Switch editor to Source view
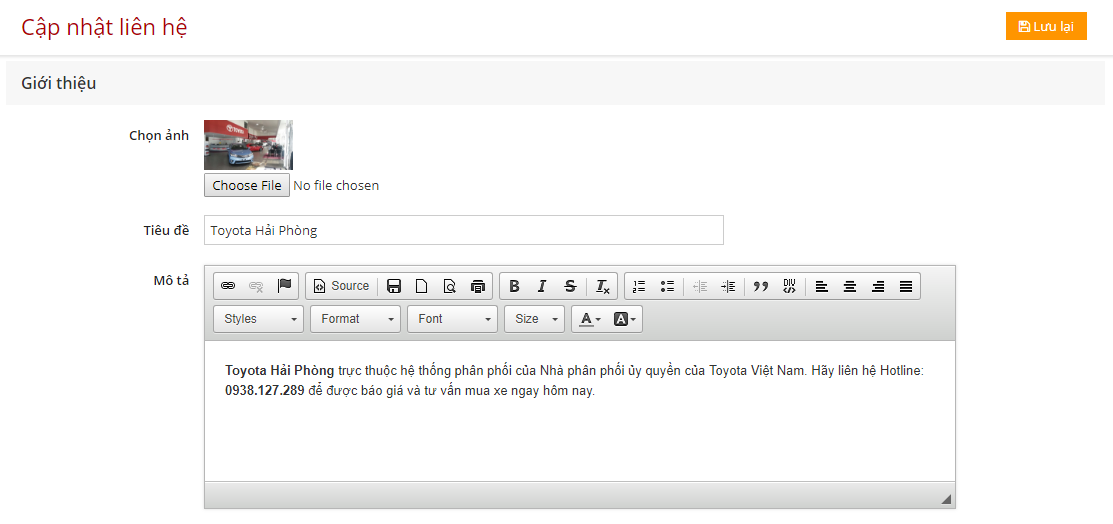The height and width of the screenshot is (524, 1113). (341, 285)
